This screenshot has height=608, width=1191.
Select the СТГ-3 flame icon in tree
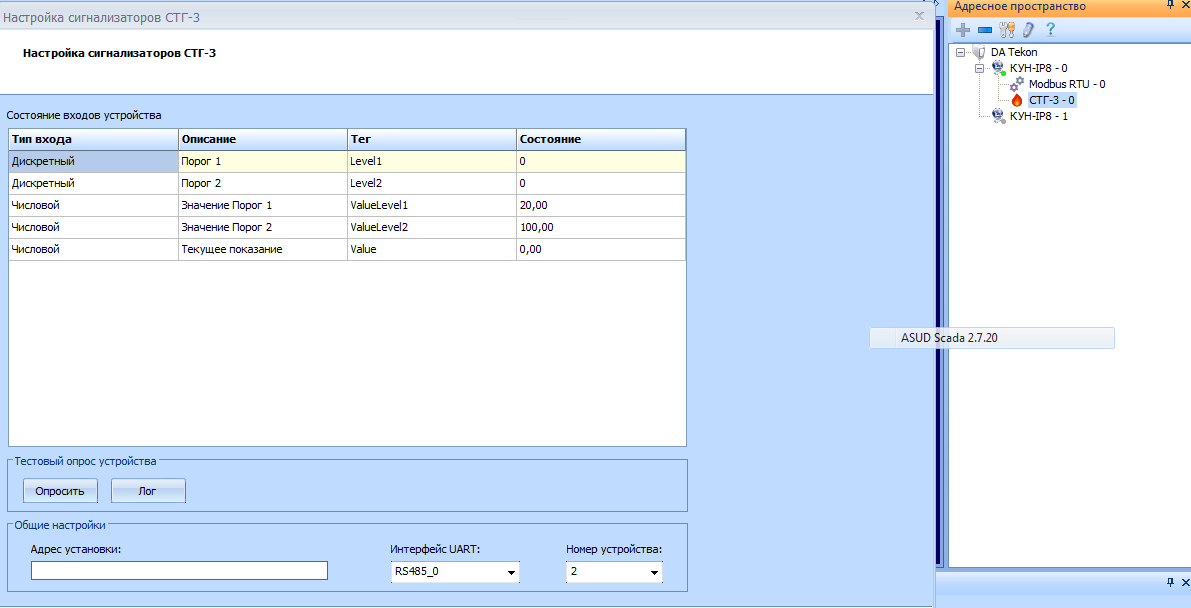tap(1017, 100)
